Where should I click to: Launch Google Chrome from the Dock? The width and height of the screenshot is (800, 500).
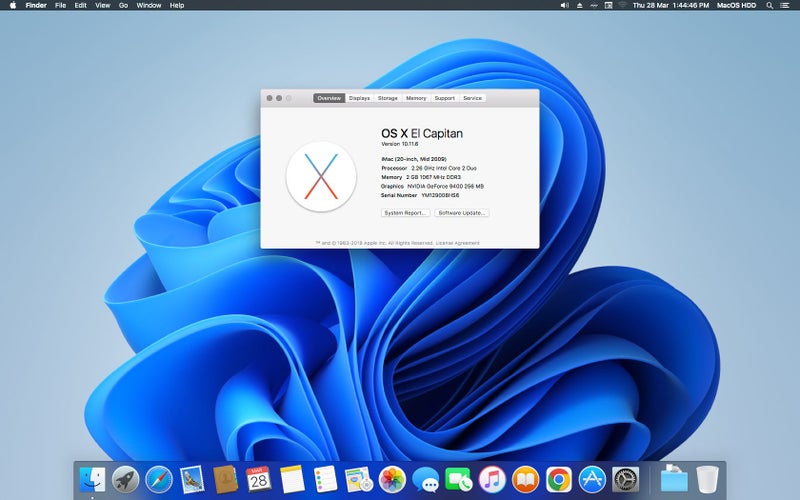559,480
